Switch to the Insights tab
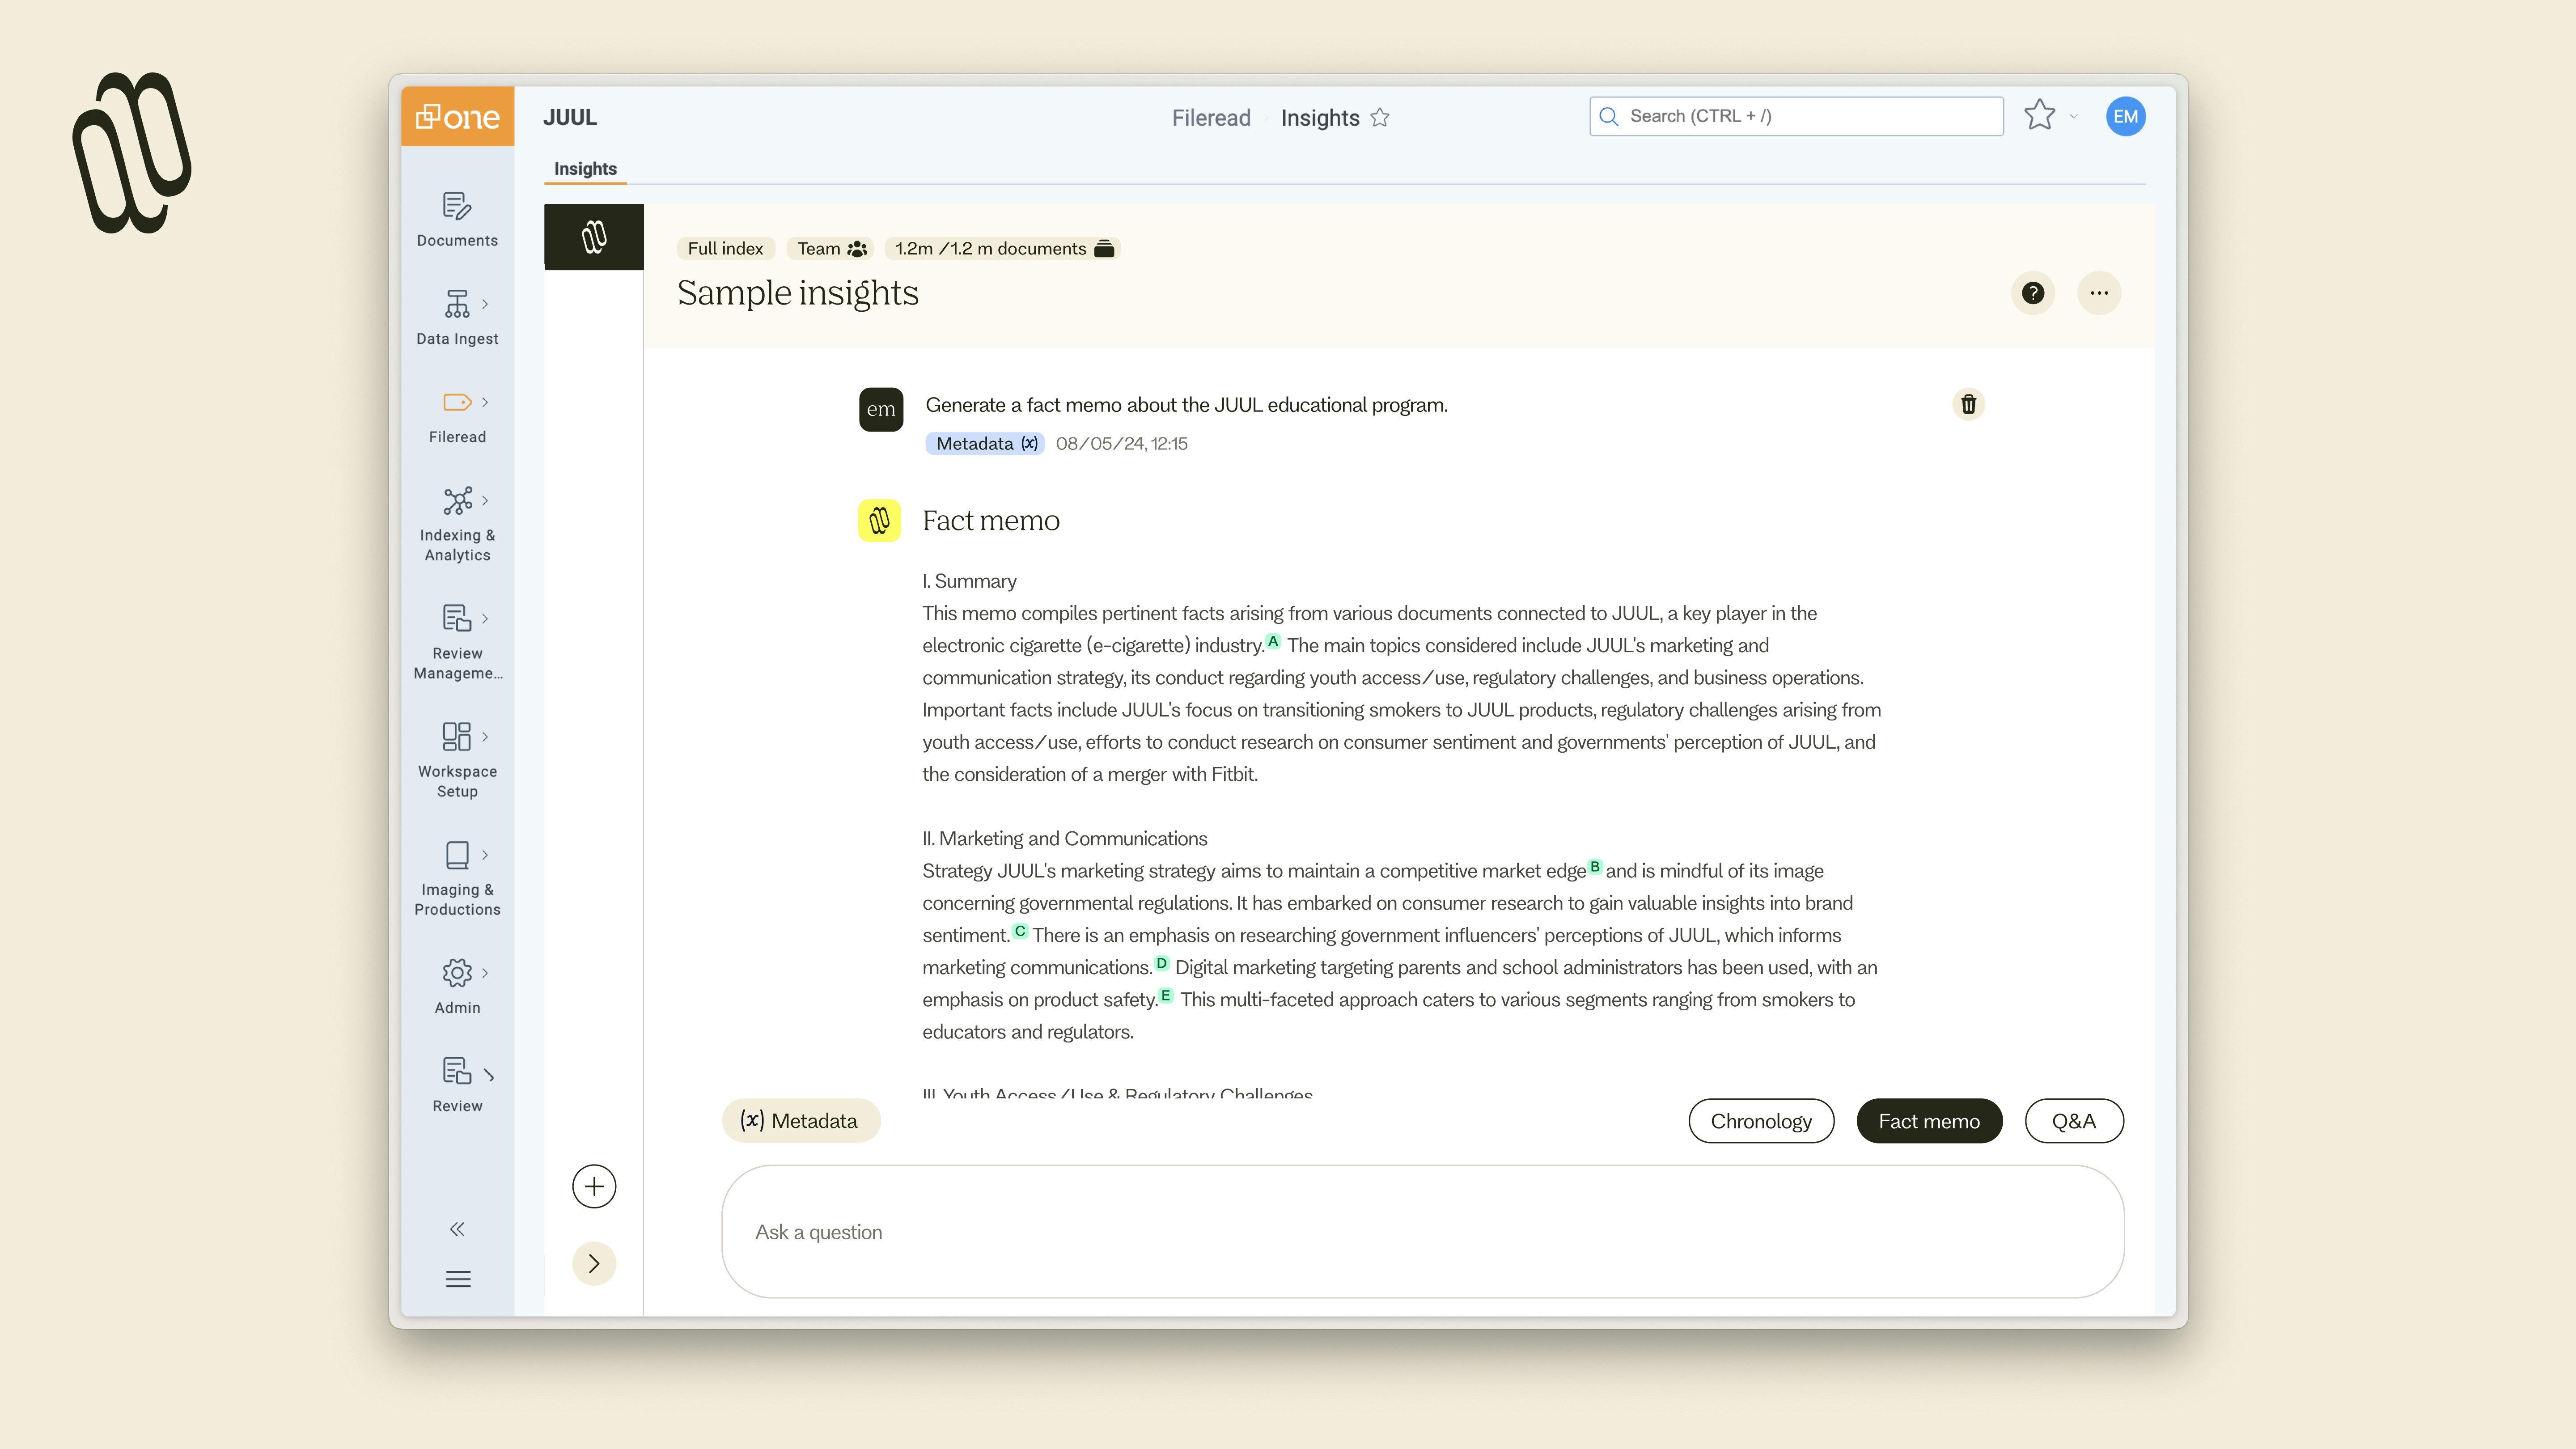This screenshot has height=1449, width=2576. (585, 169)
